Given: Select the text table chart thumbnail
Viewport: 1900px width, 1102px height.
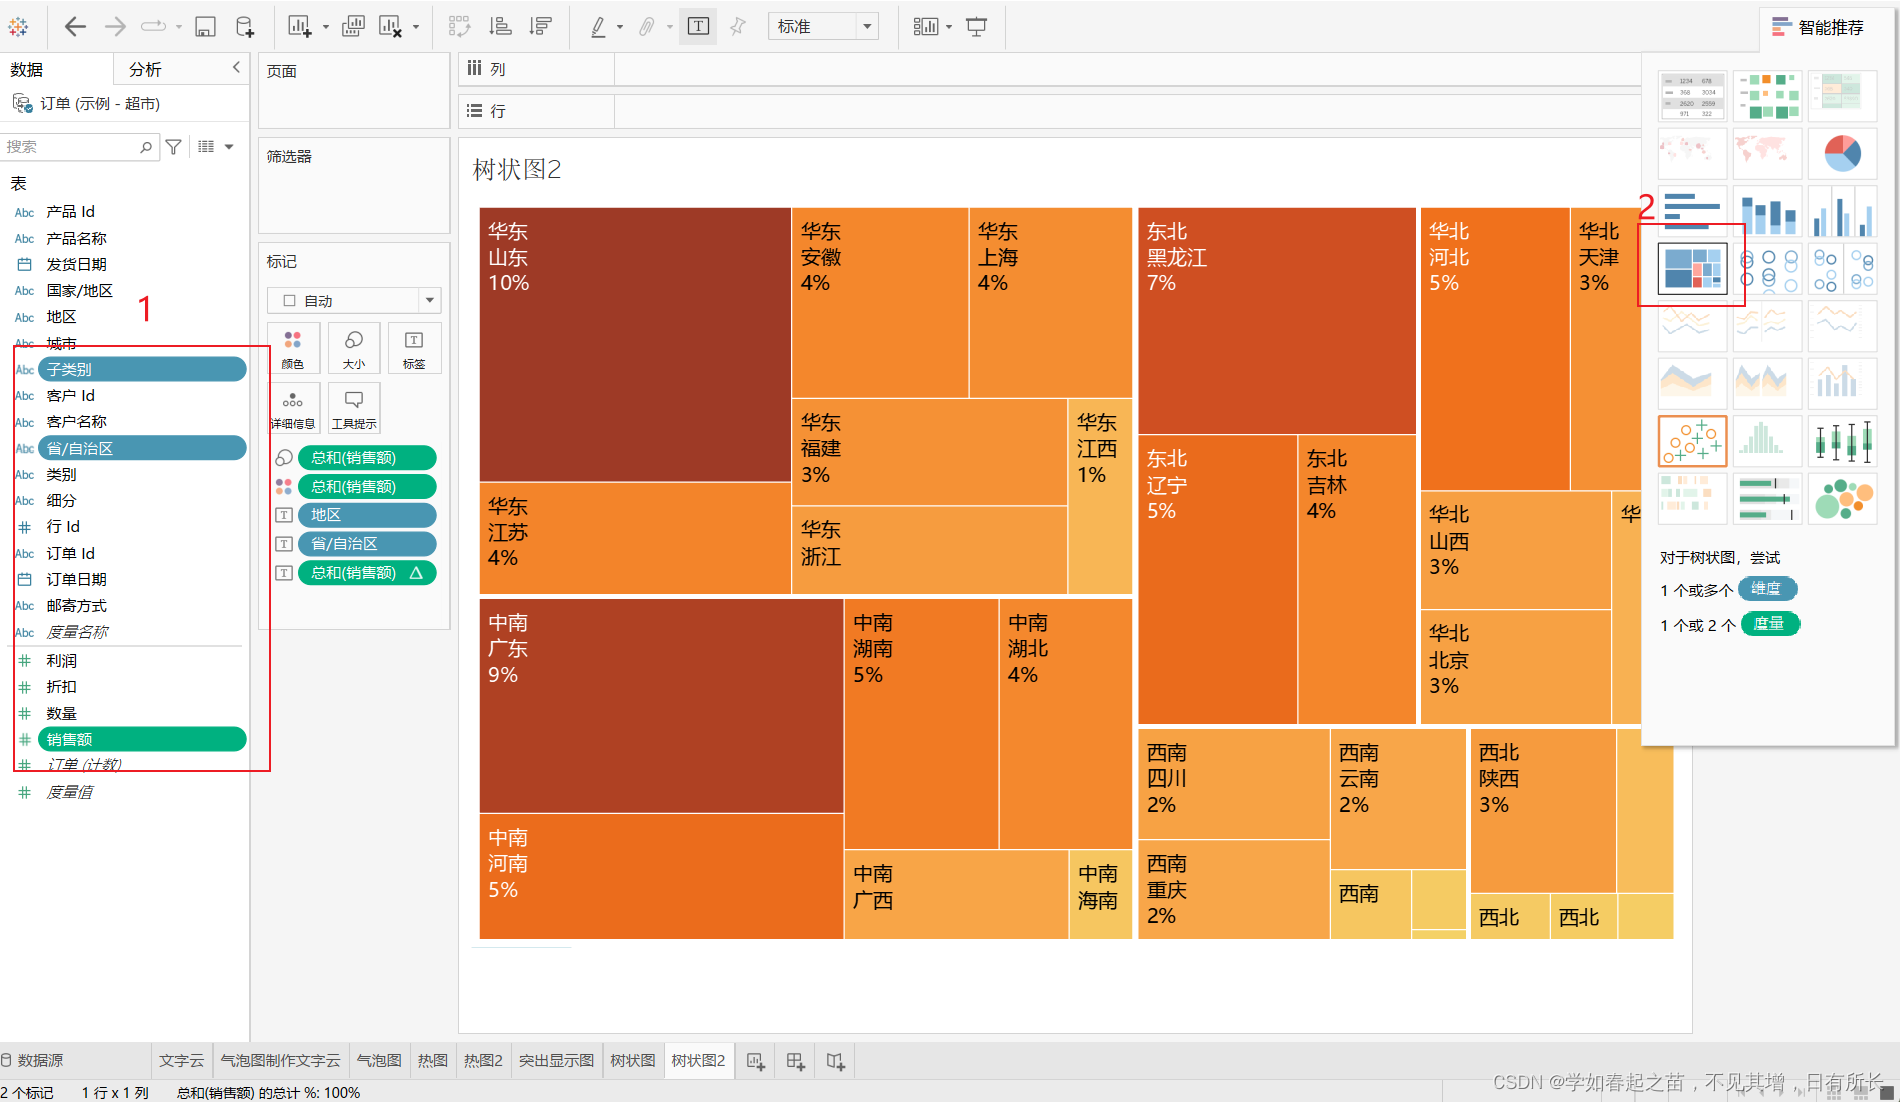Looking at the screenshot, I should (1692, 96).
